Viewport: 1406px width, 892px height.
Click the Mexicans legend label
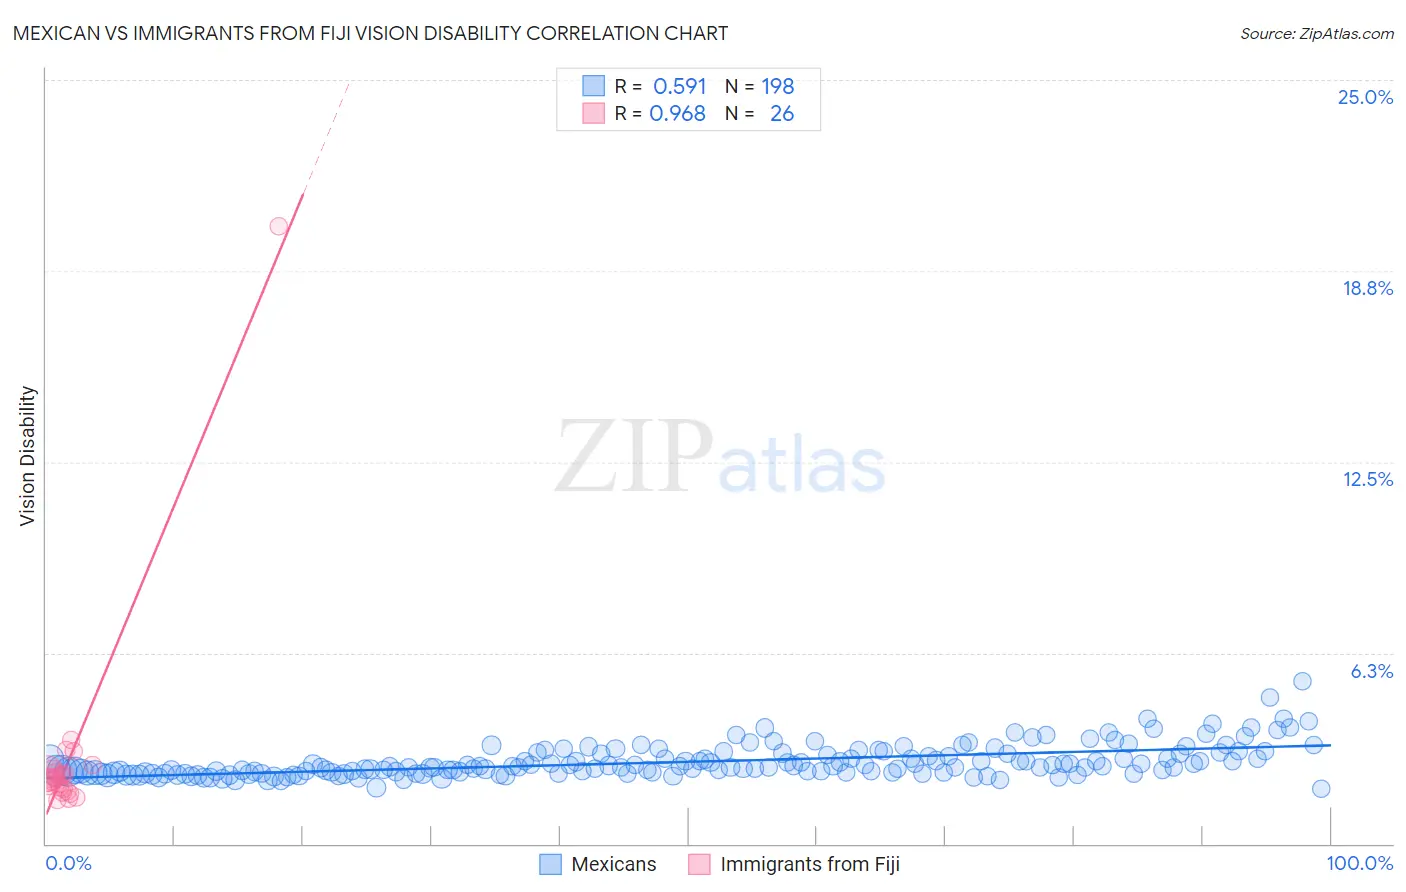[x=614, y=864]
